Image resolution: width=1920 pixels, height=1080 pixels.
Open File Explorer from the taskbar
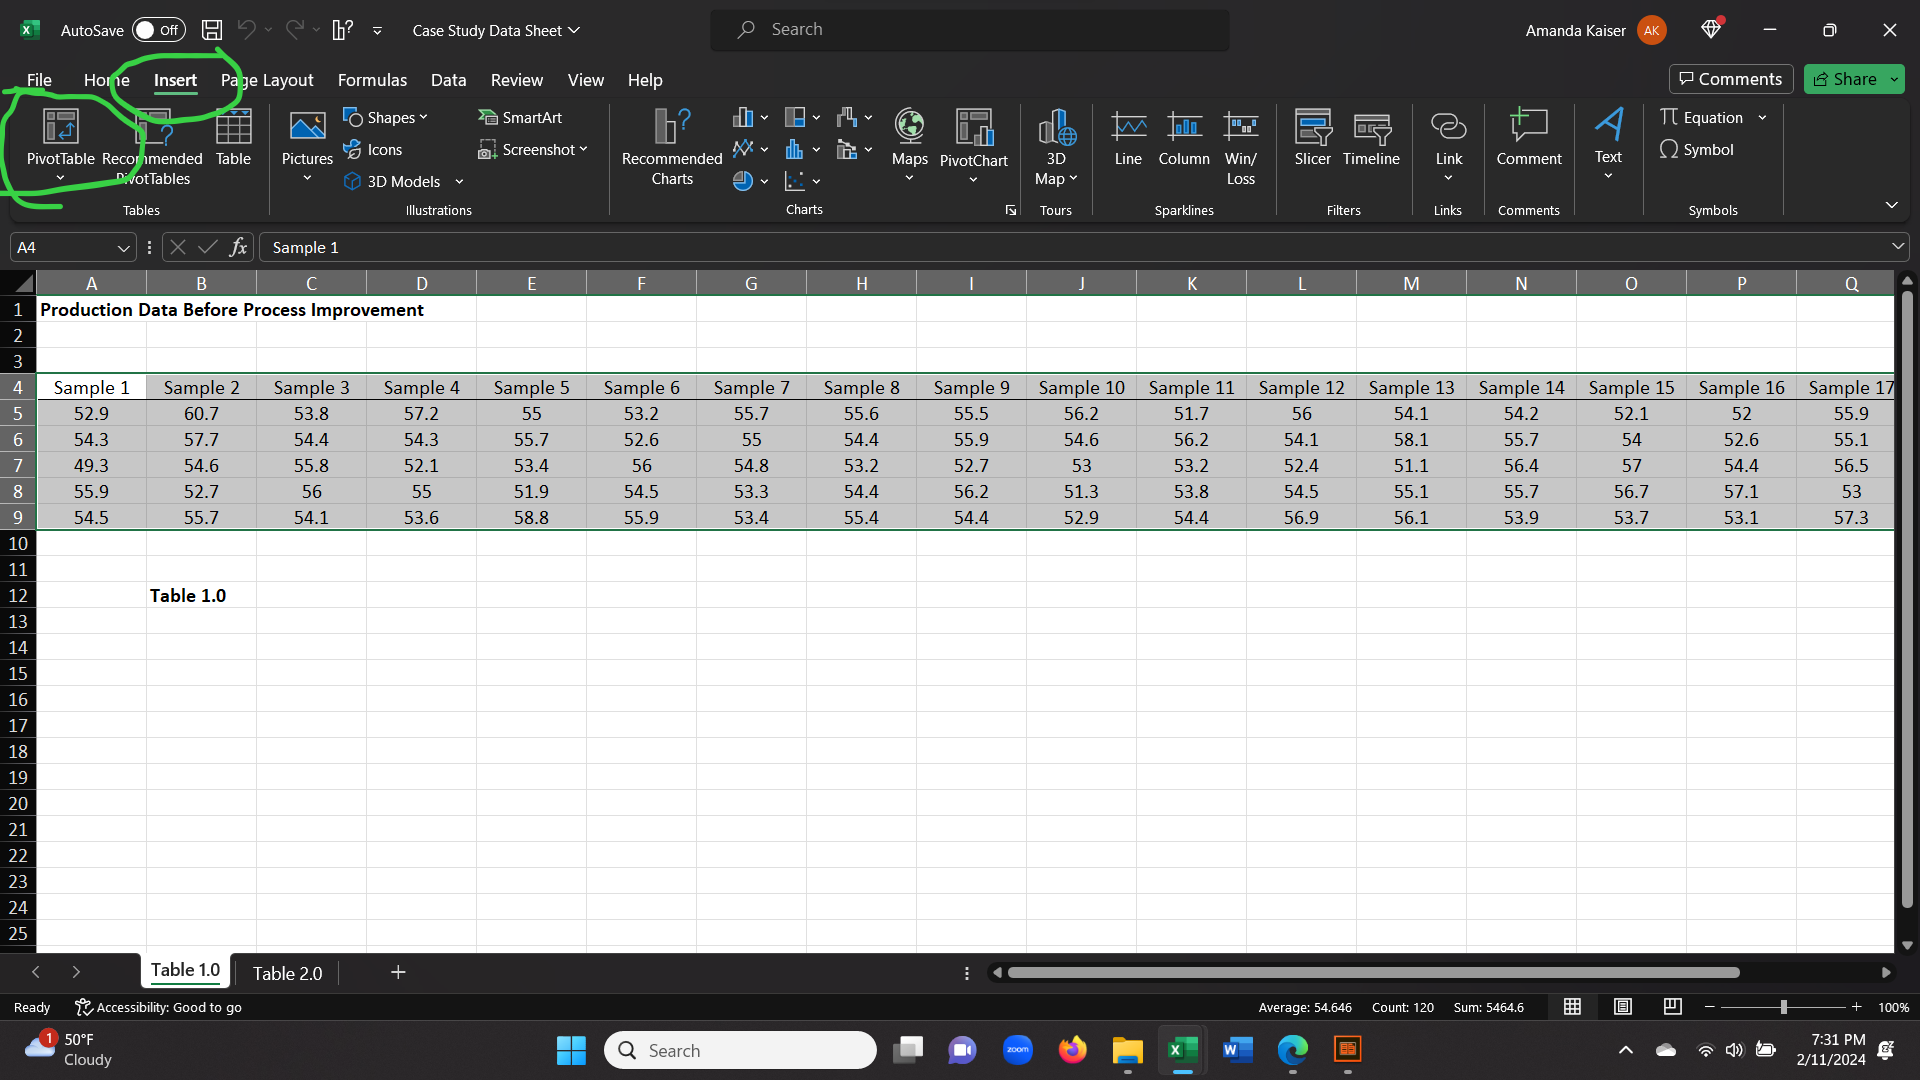[1127, 1049]
